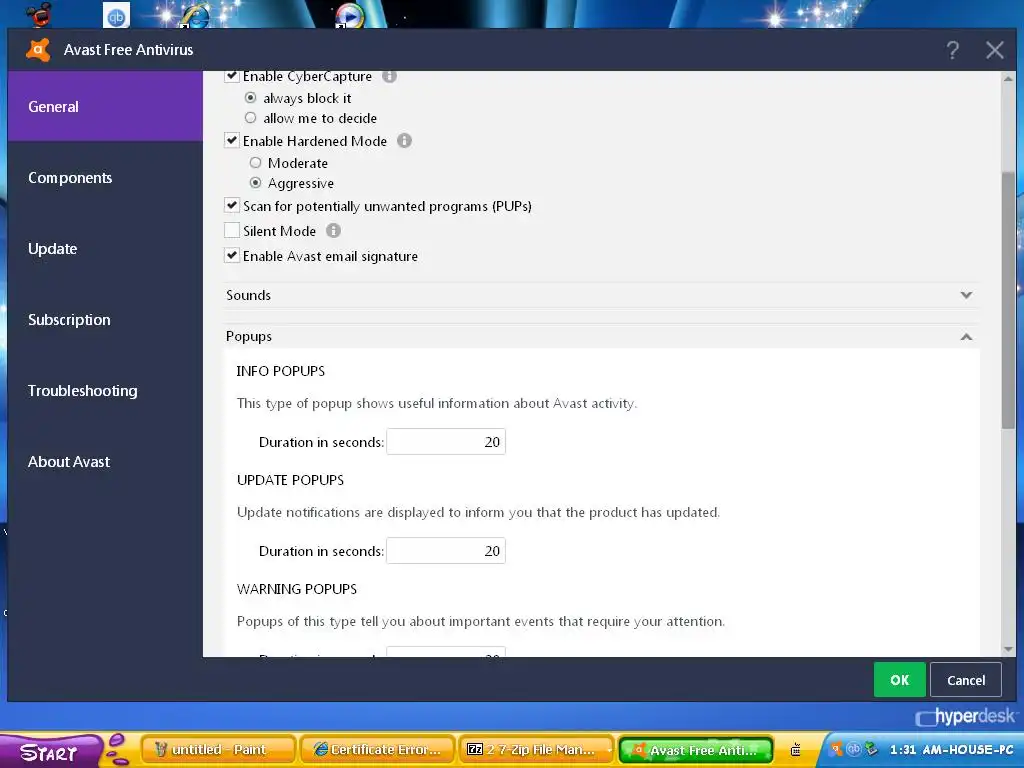Click CyberCapture info icon
This screenshot has width=1024, height=768.
(x=389, y=76)
